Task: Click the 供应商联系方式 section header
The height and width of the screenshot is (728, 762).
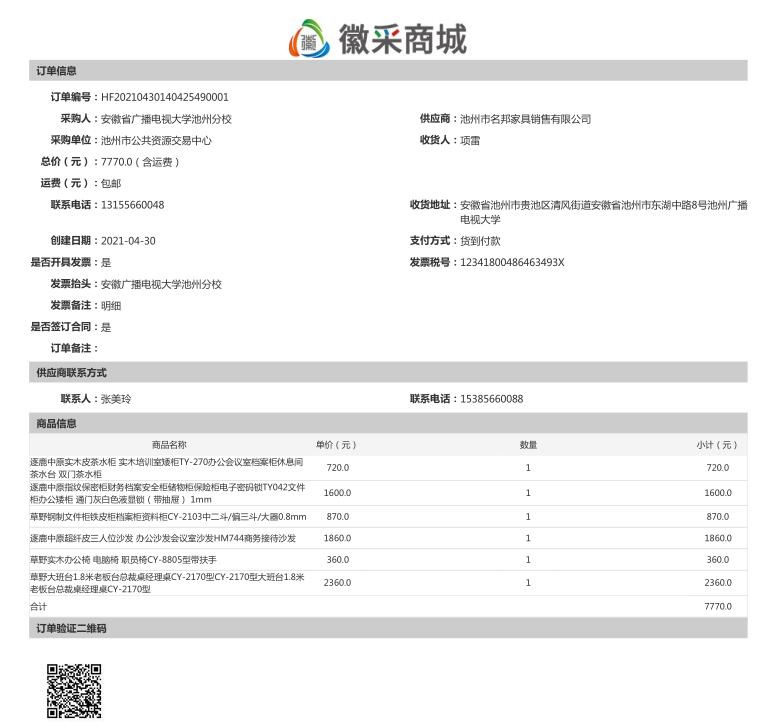Action: (71, 373)
